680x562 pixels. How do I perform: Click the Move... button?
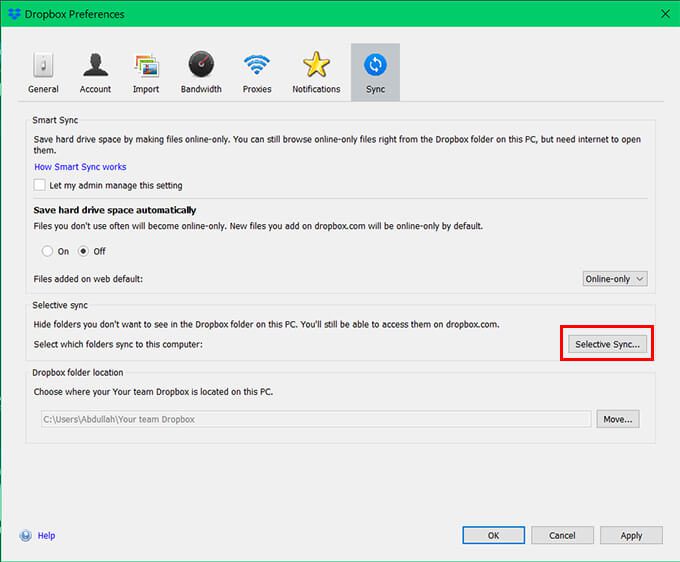click(618, 419)
